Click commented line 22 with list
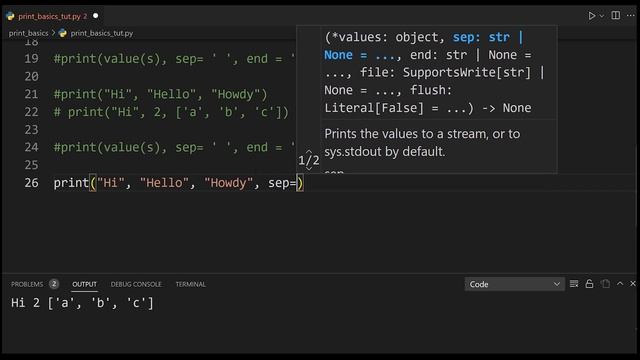The image size is (640, 360). 171,112
